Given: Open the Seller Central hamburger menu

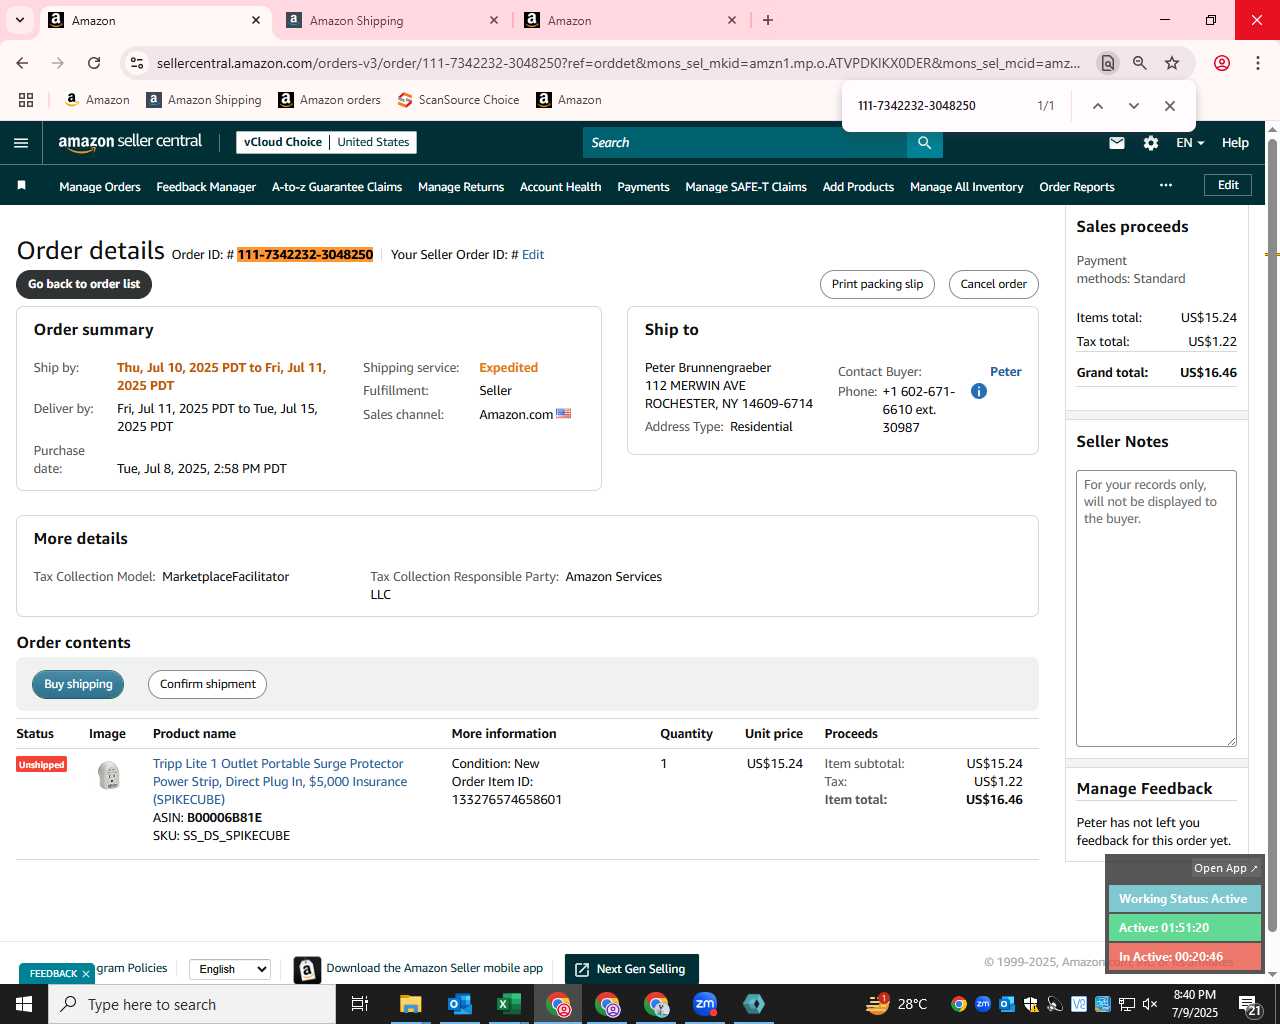Looking at the screenshot, I should (x=21, y=143).
